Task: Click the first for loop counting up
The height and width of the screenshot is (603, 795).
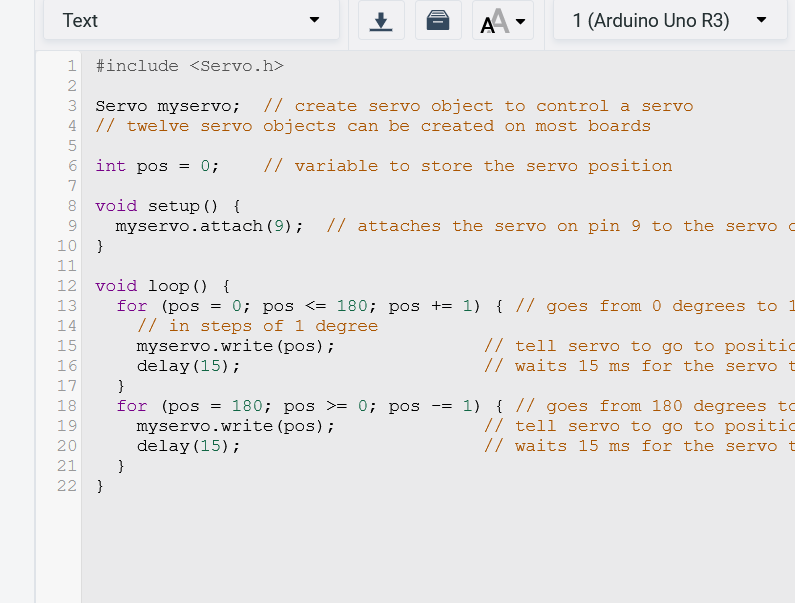Action: [x=309, y=306]
